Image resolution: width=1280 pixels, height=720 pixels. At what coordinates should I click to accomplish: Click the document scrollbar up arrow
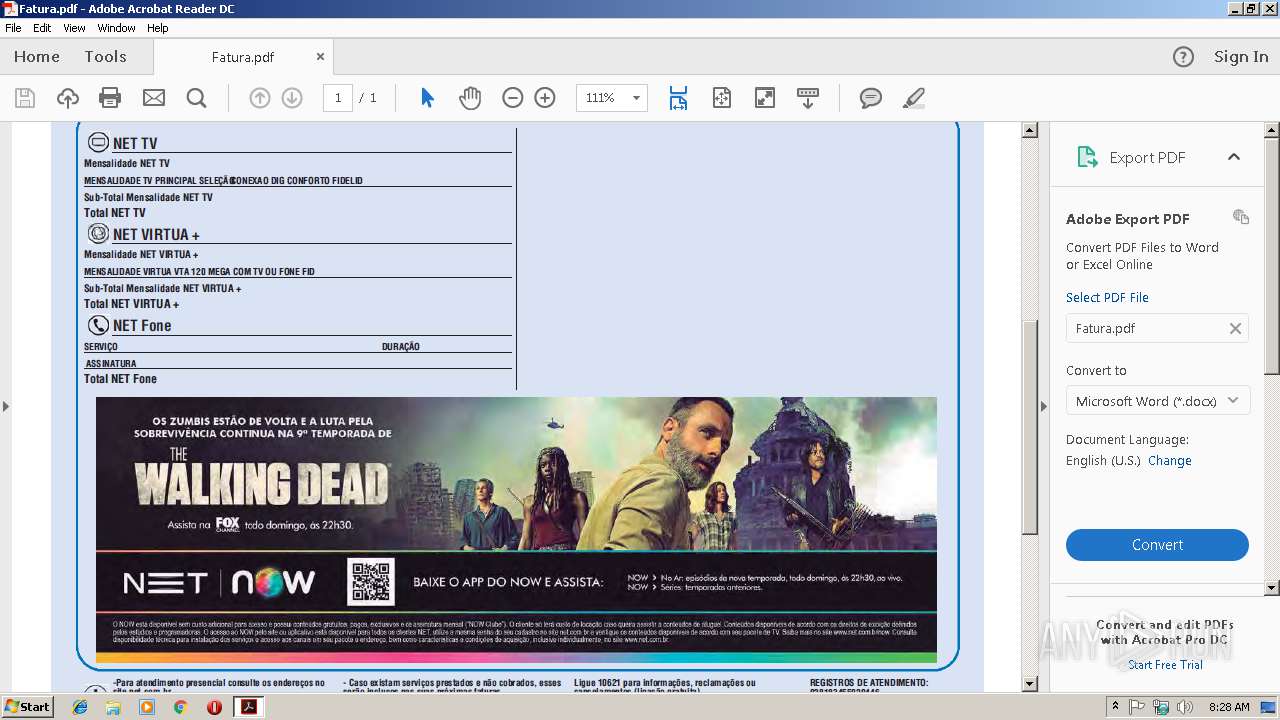[1030, 130]
